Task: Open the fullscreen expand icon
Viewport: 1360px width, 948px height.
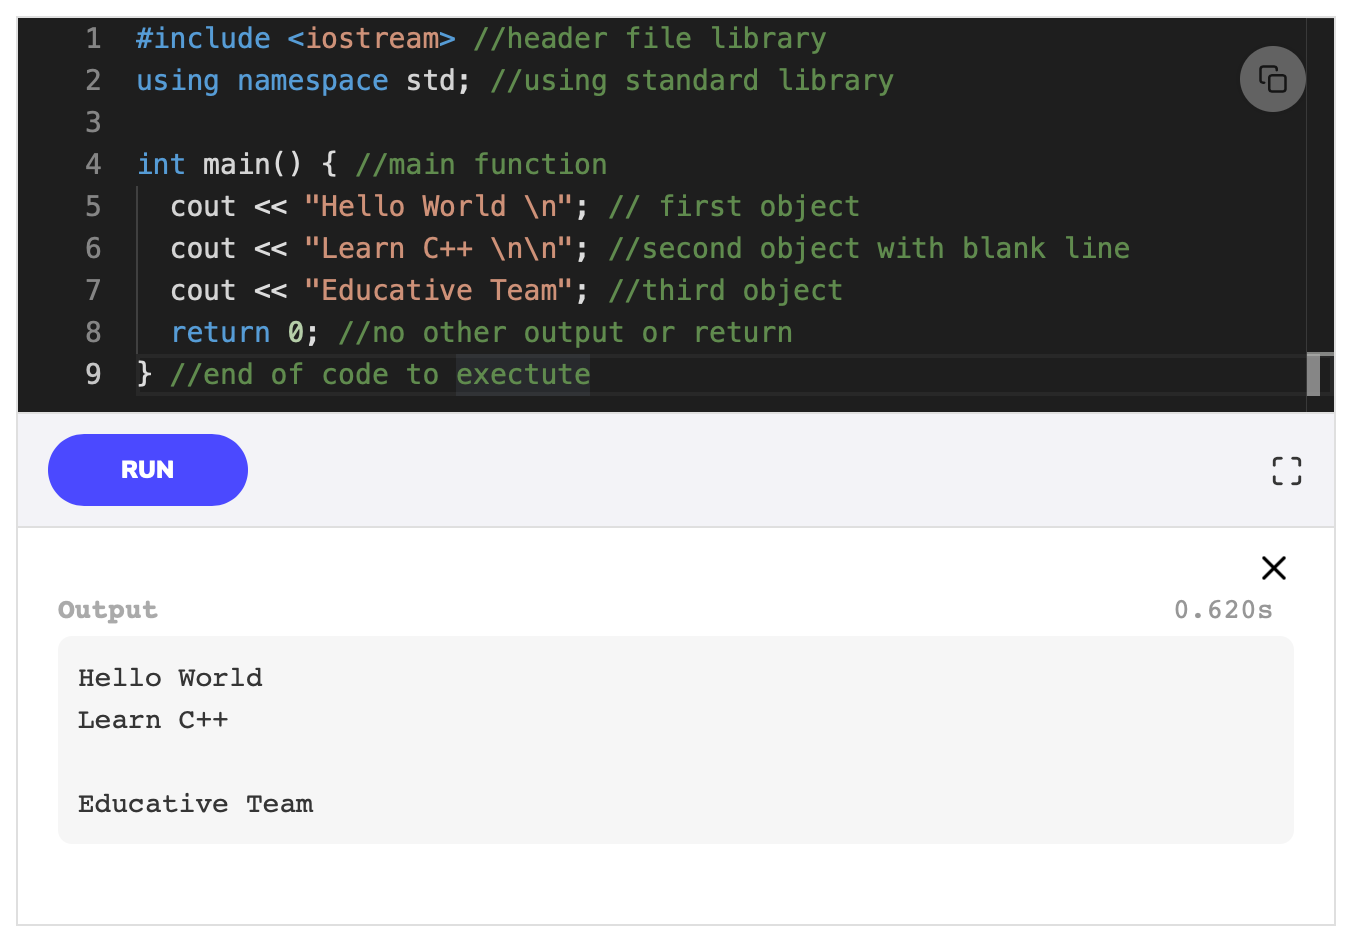Action: (1286, 470)
